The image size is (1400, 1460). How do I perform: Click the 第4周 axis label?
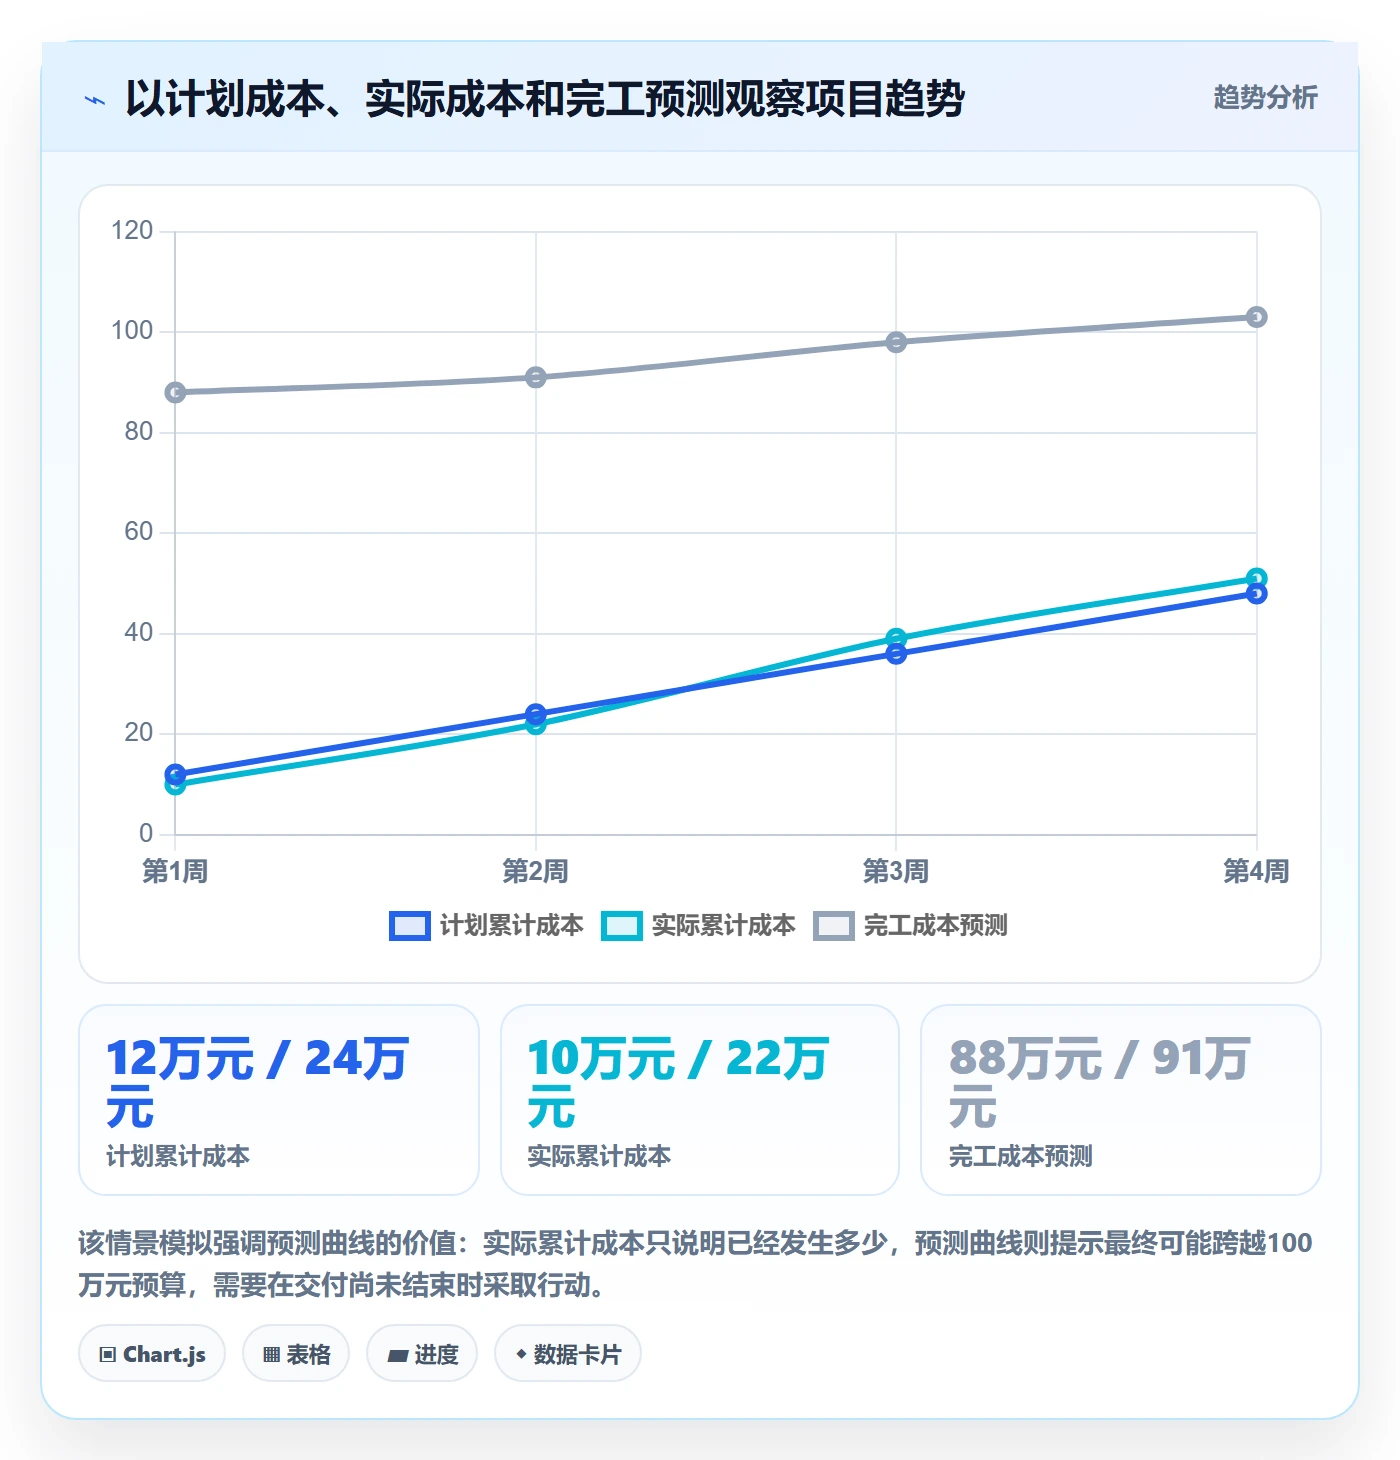coord(1257,871)
